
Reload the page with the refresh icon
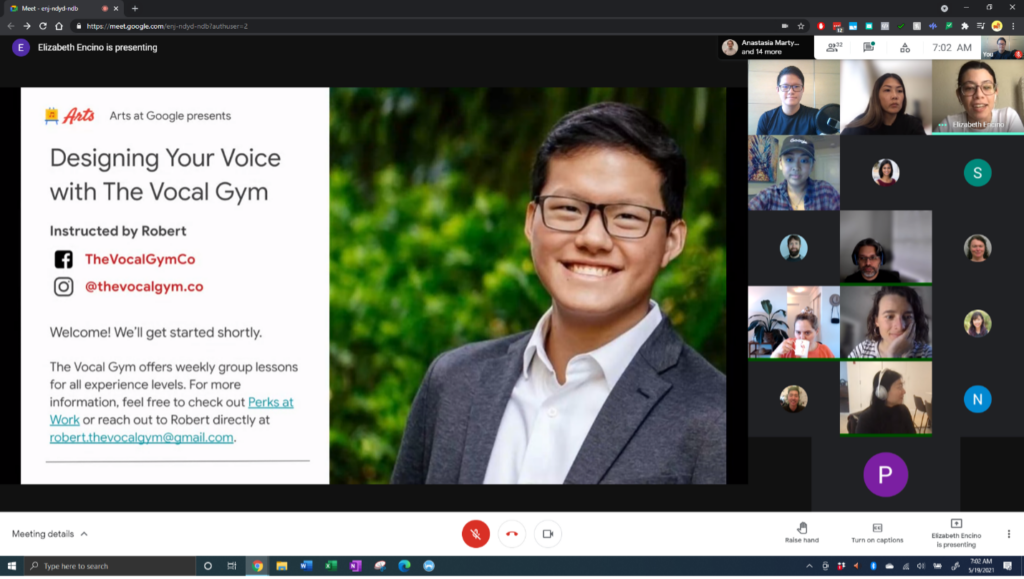tap(42, 26)
